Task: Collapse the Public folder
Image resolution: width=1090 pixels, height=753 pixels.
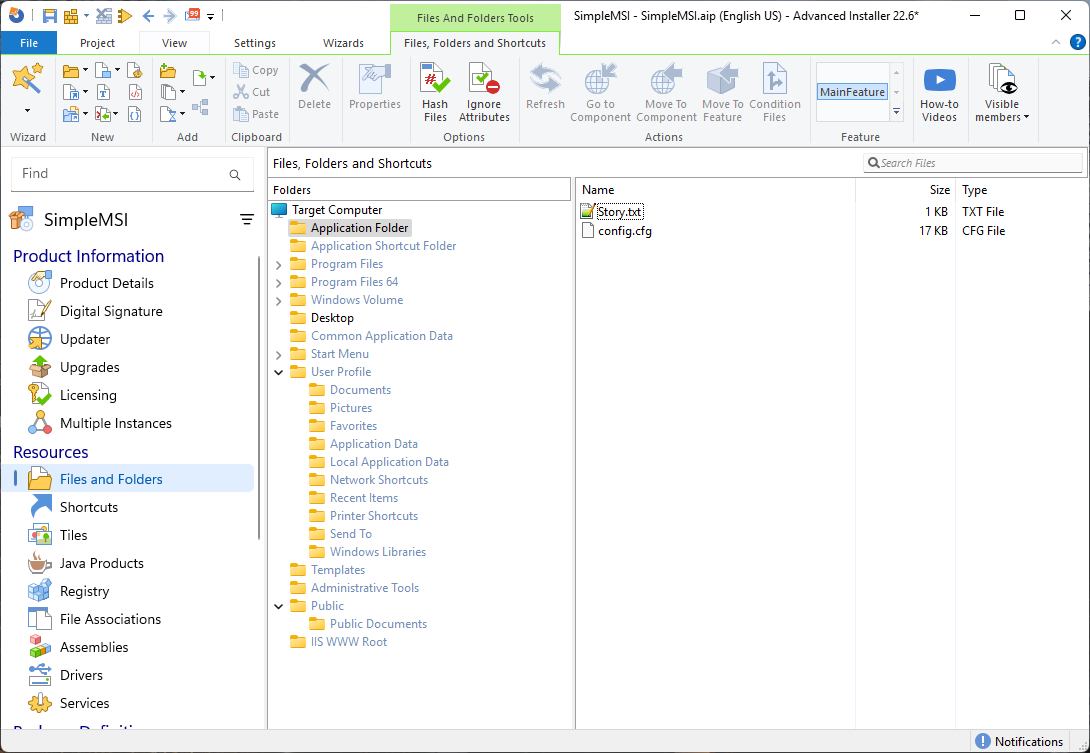Action: click(279, 606)
